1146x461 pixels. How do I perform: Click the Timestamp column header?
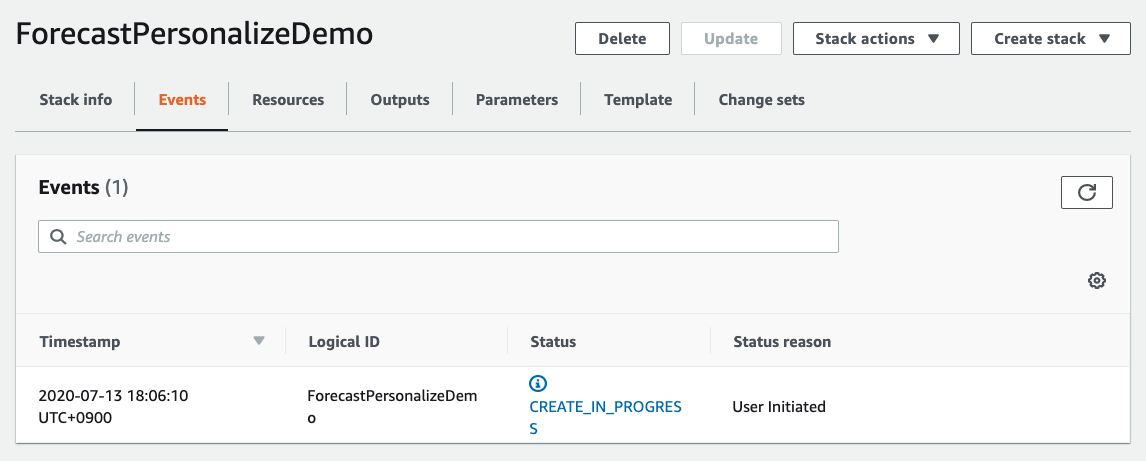point(80,341)
